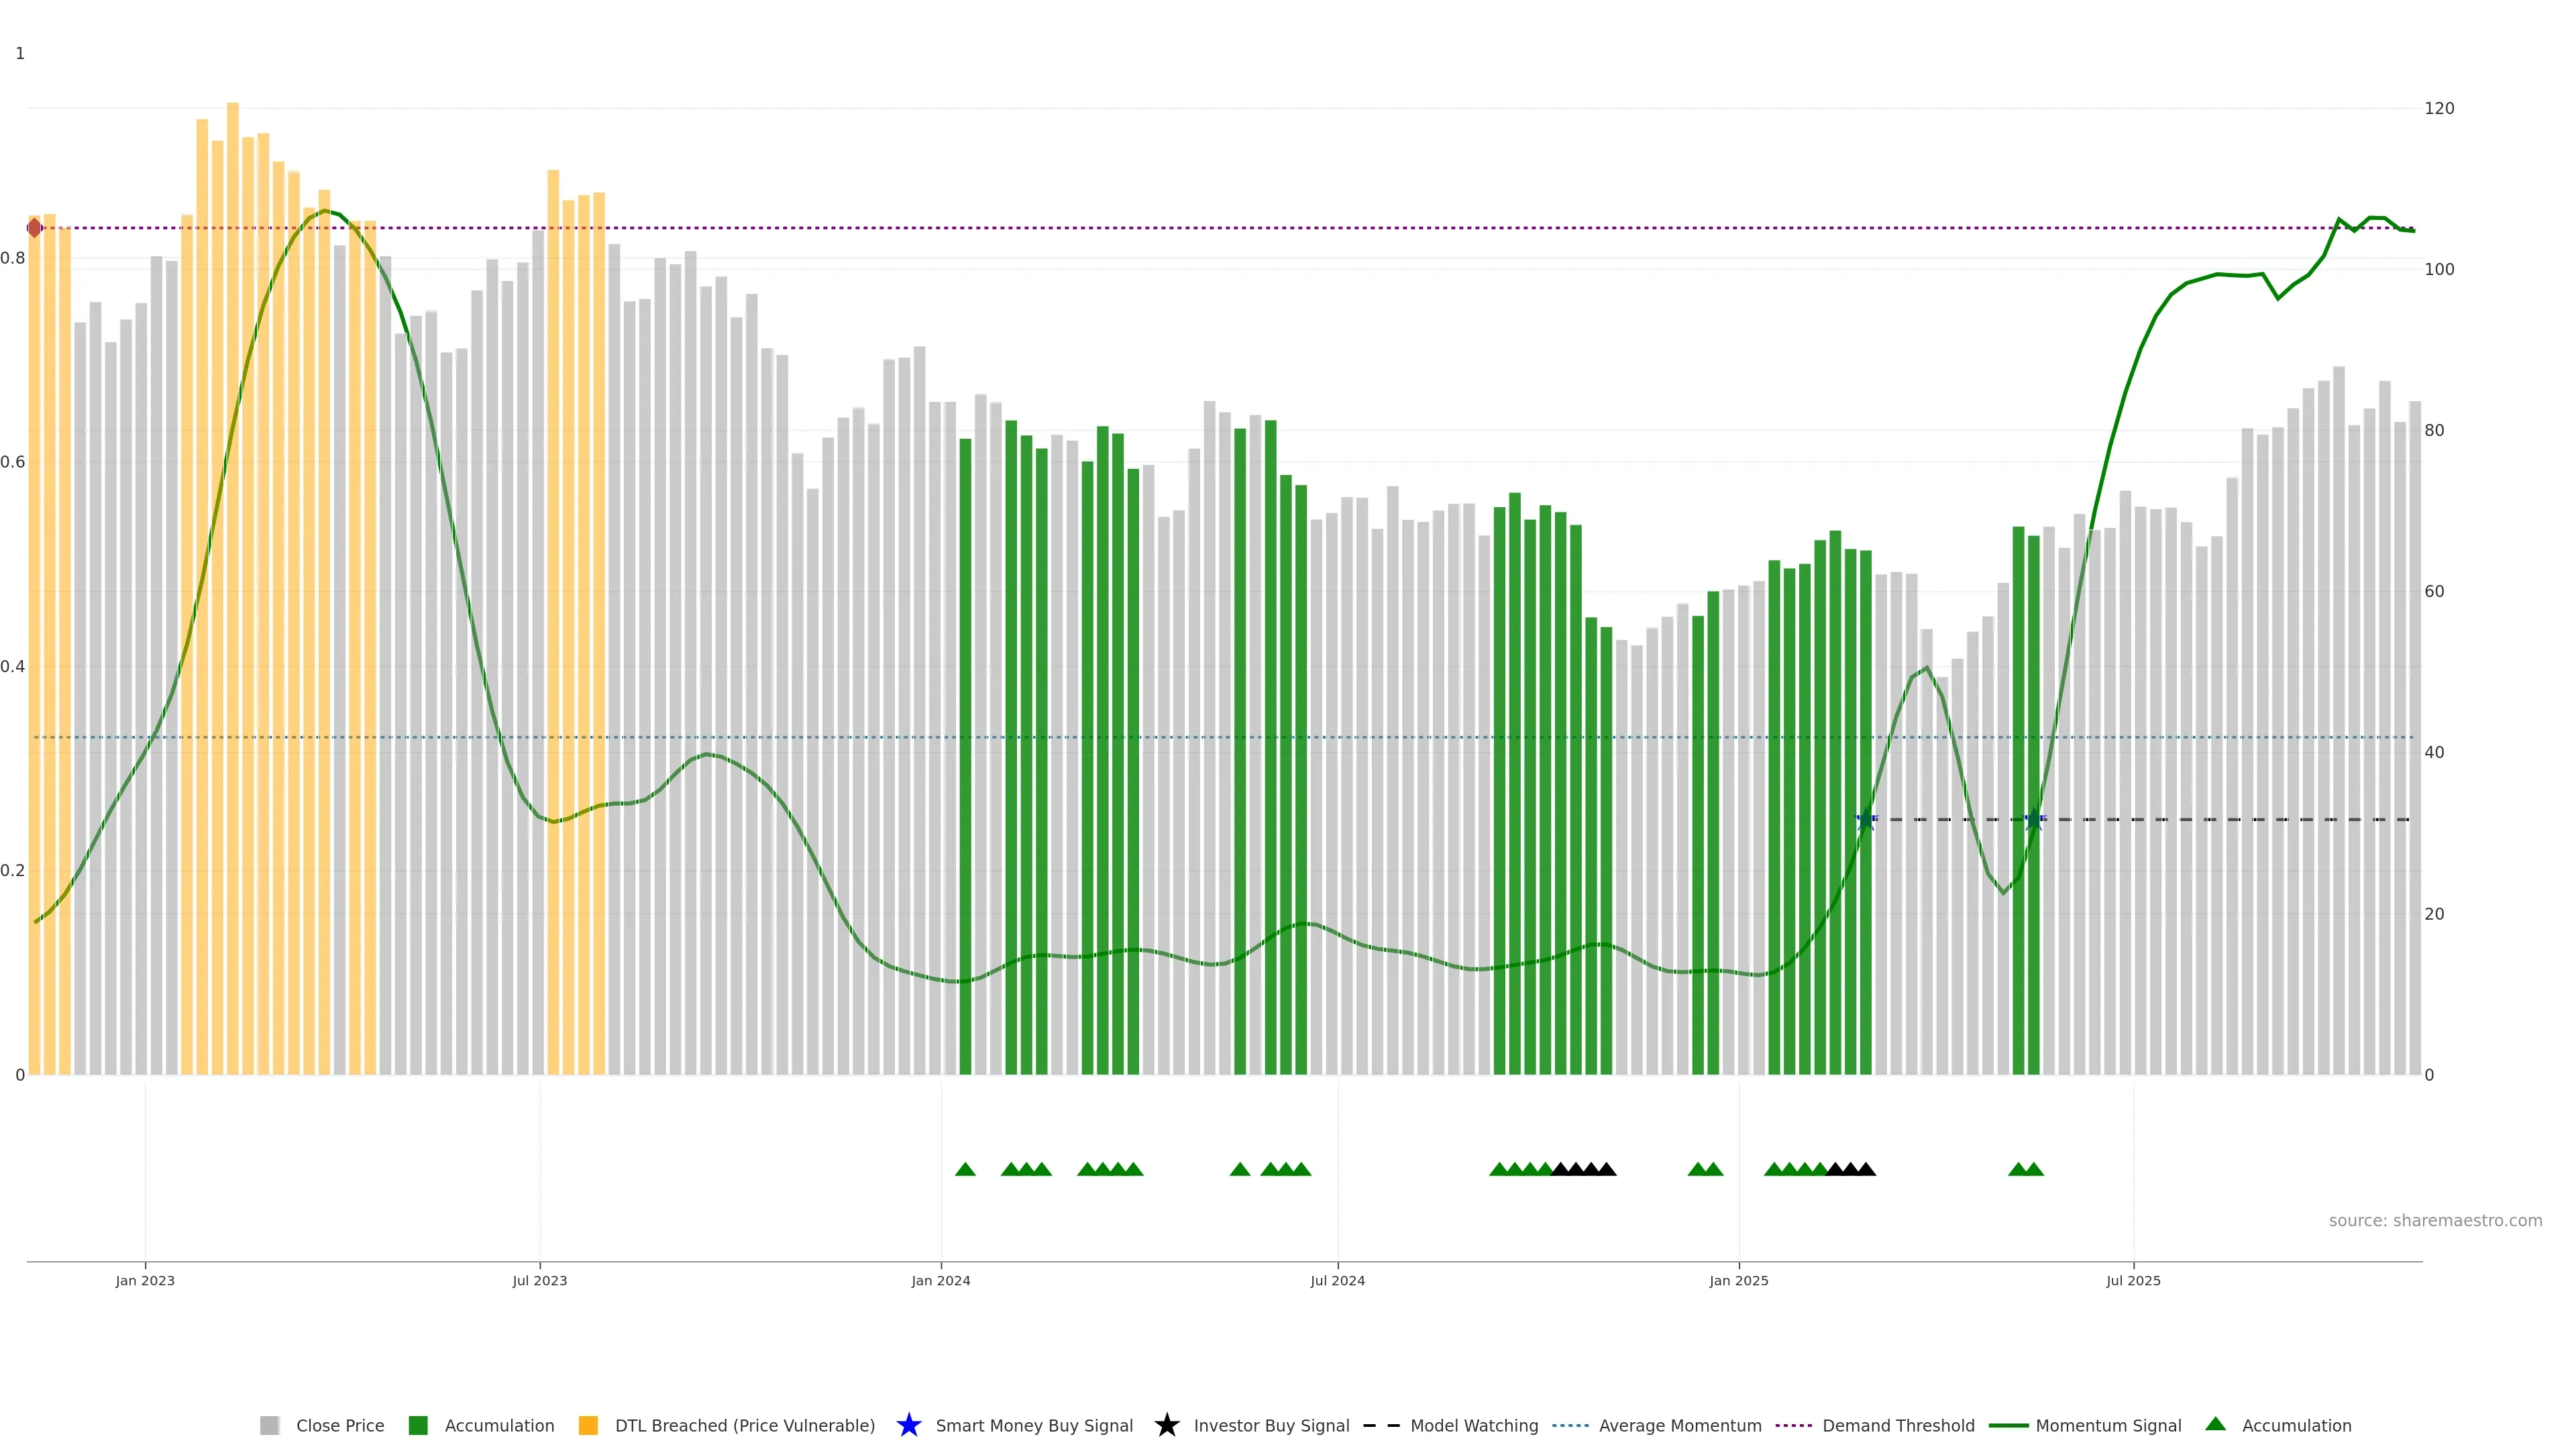Click the orange DTL Breached legend swatch
This screenshot has width=2576, height=1449.
click(x=588, y=1425)
